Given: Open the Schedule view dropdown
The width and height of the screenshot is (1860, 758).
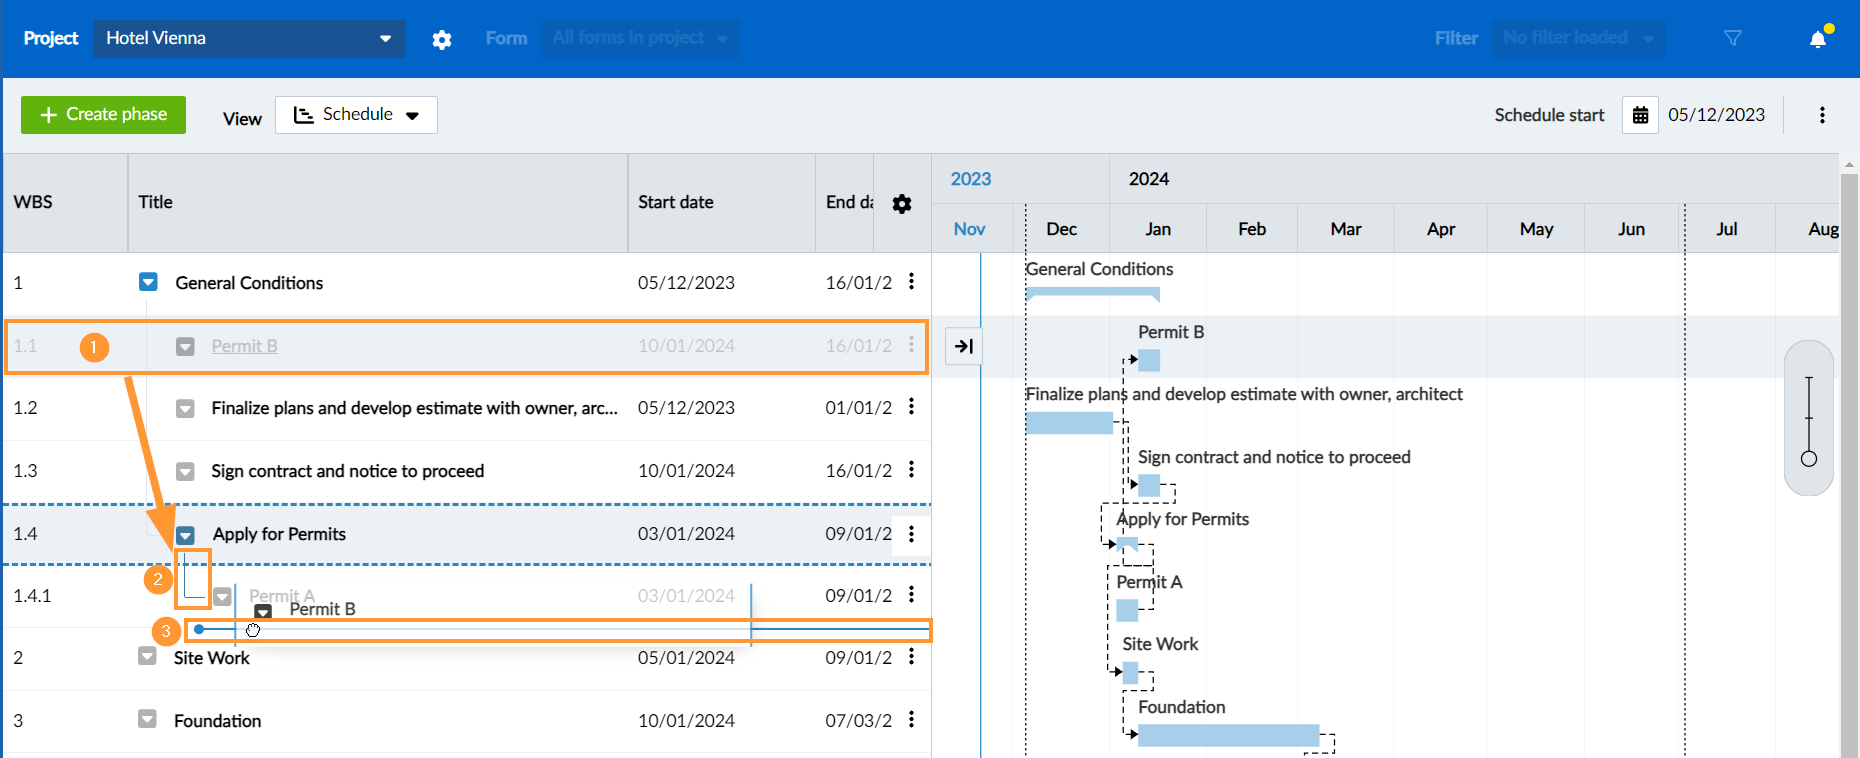Looking at the screenshot, I should coord(356,115).
